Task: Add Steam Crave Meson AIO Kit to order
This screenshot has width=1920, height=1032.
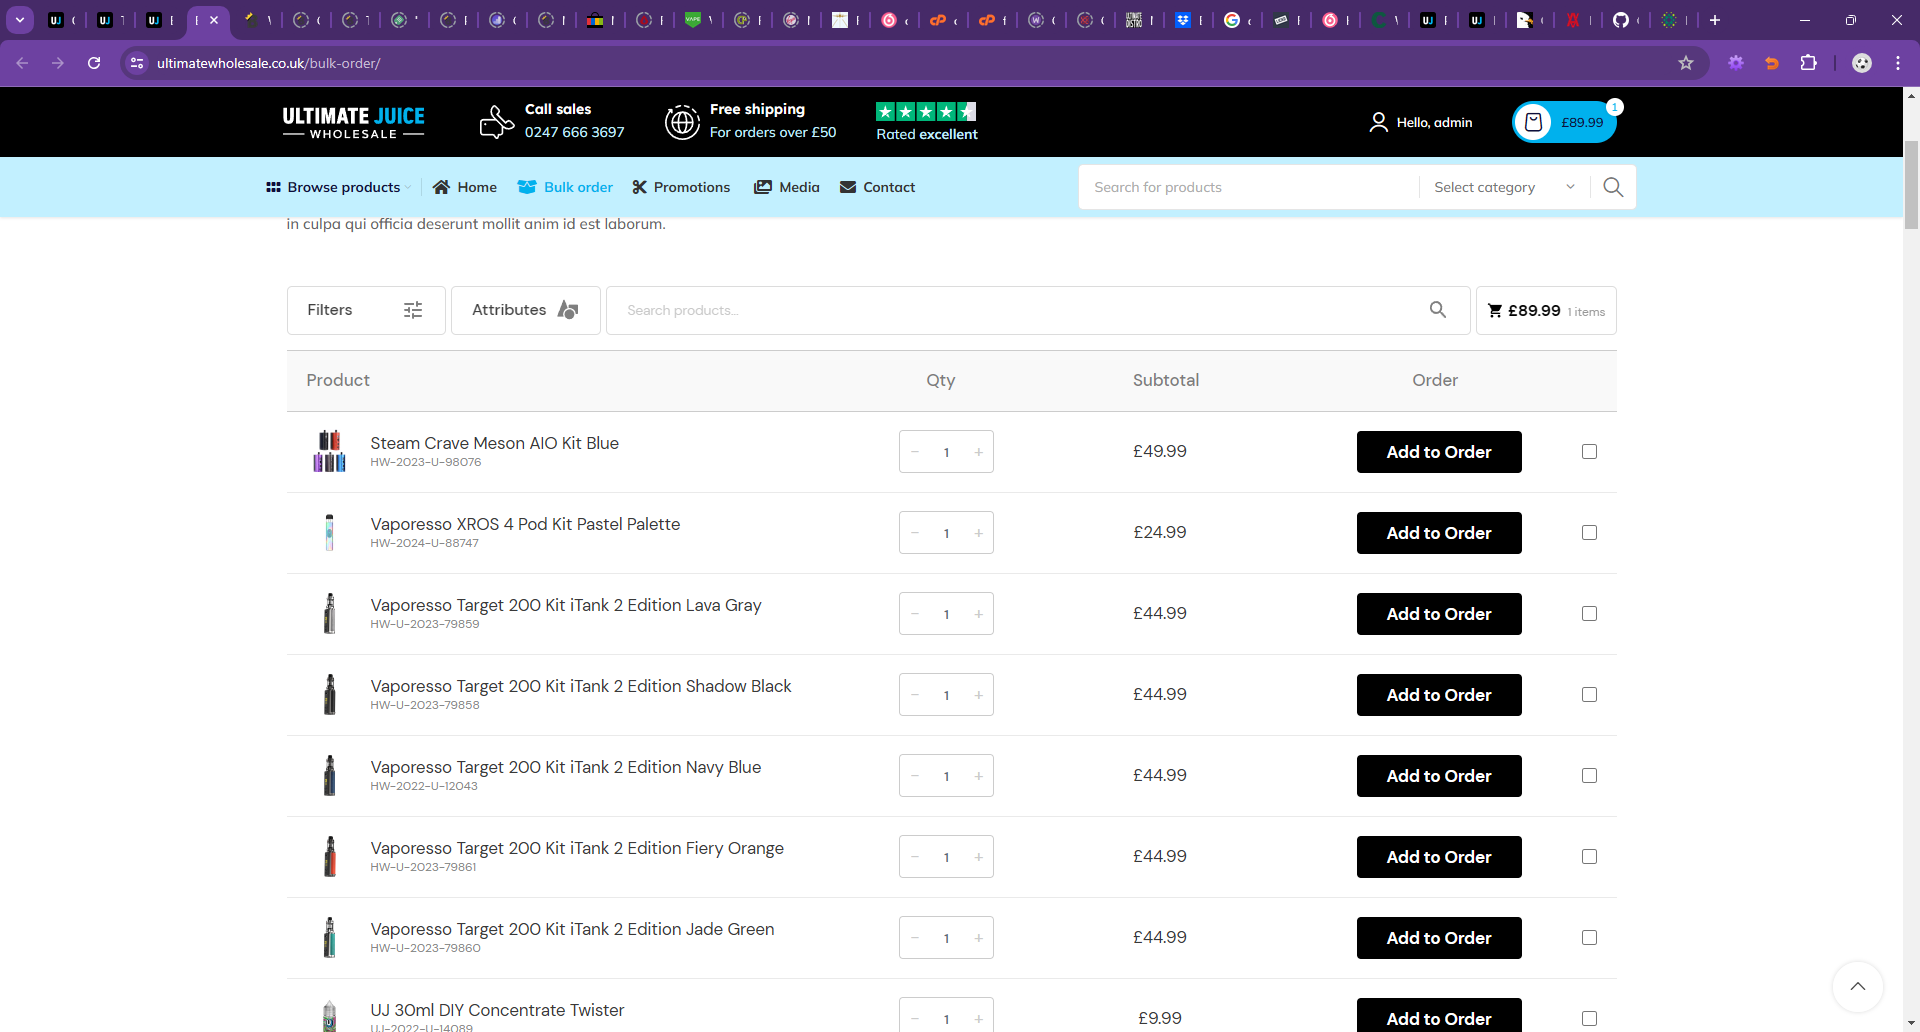Action: pyautogui.click(x=1439, y=452)
